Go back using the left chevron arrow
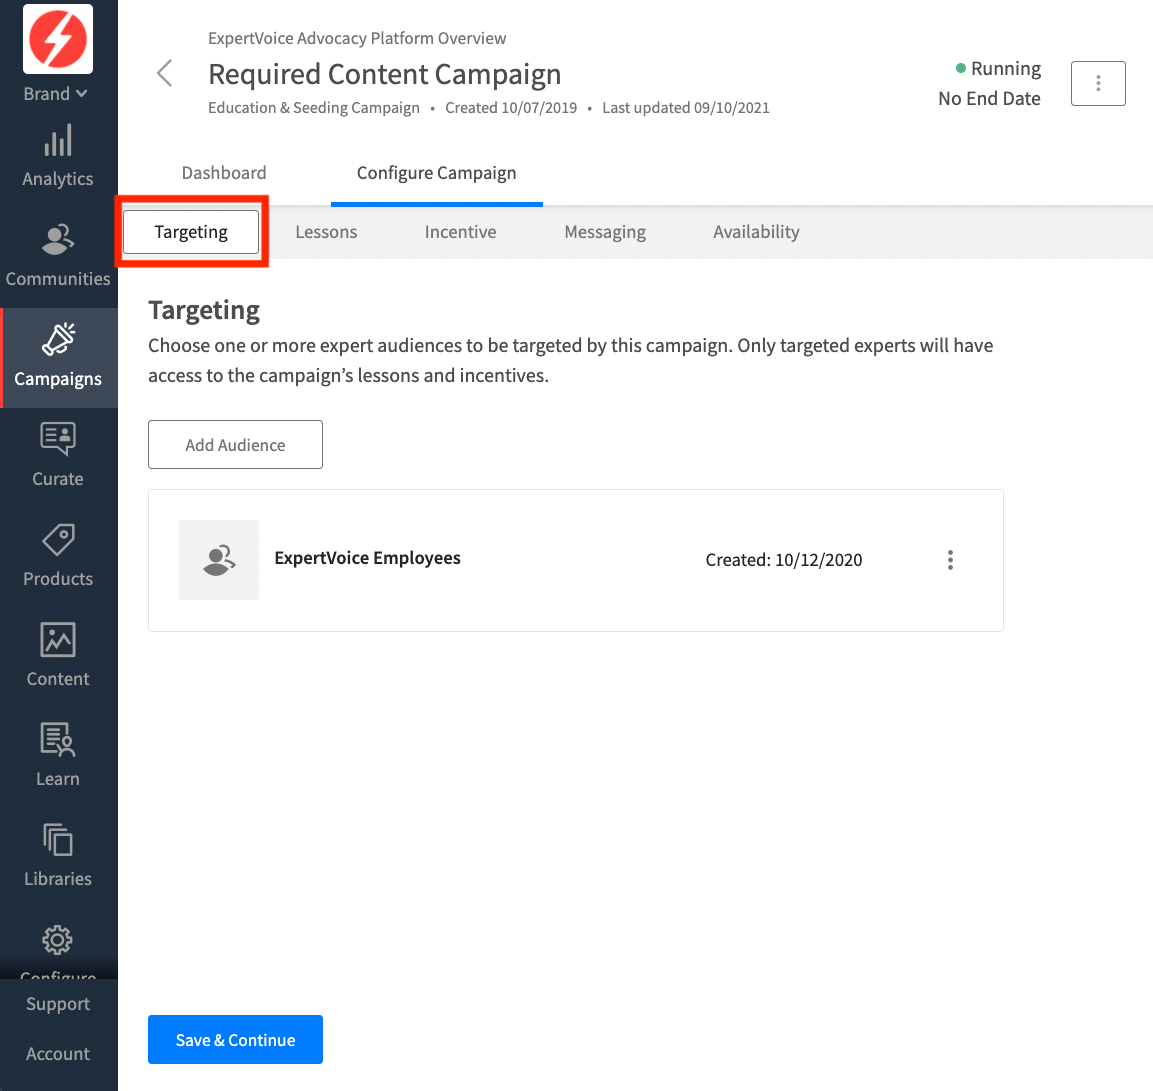 [x=165, y=73]
